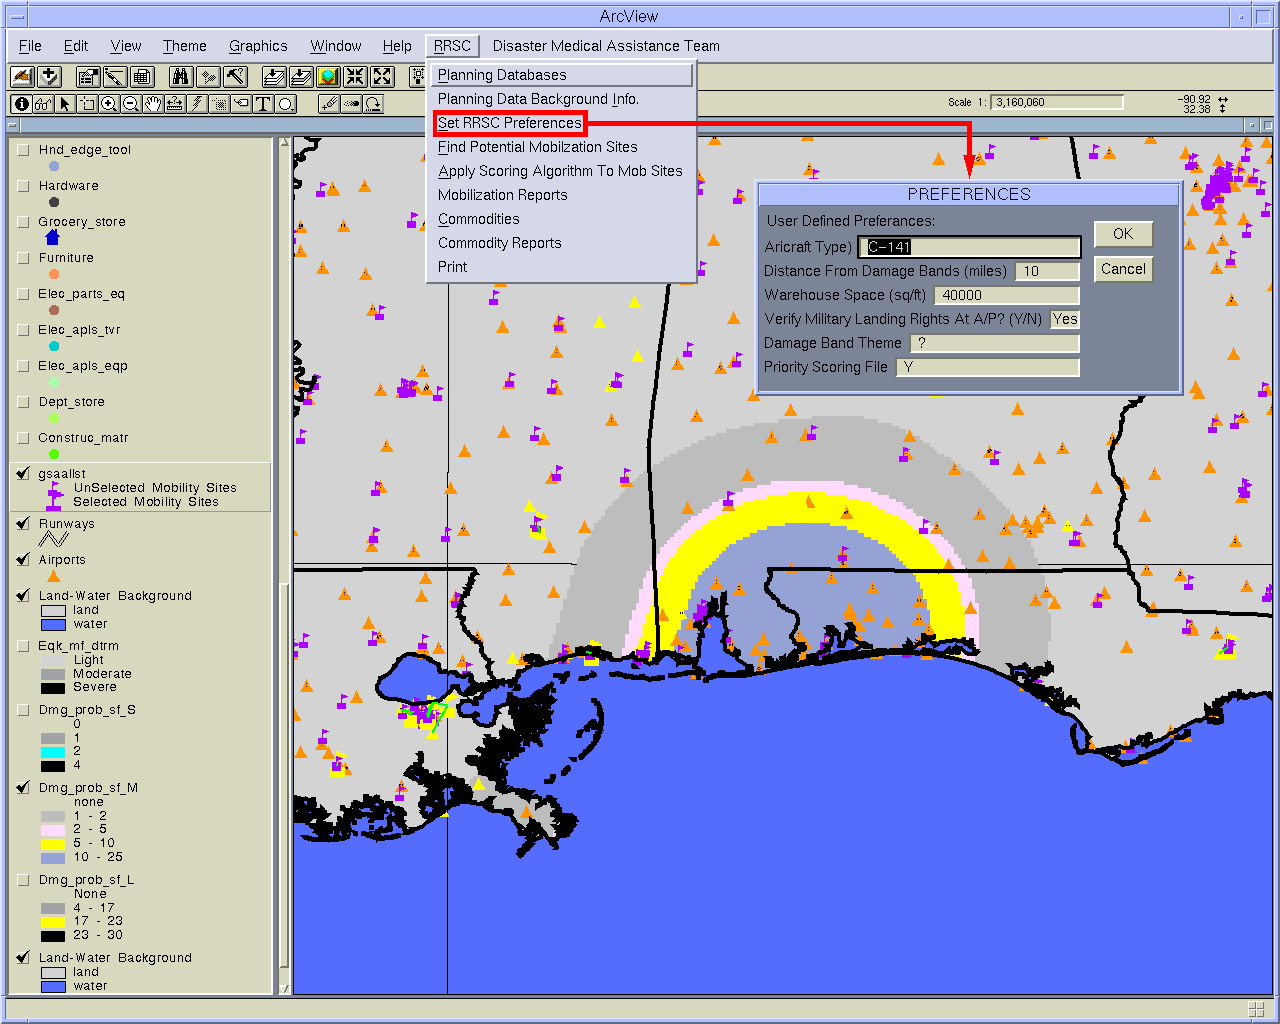
Task: Click the Aircraft Type input field
Action: pos(970,247)
